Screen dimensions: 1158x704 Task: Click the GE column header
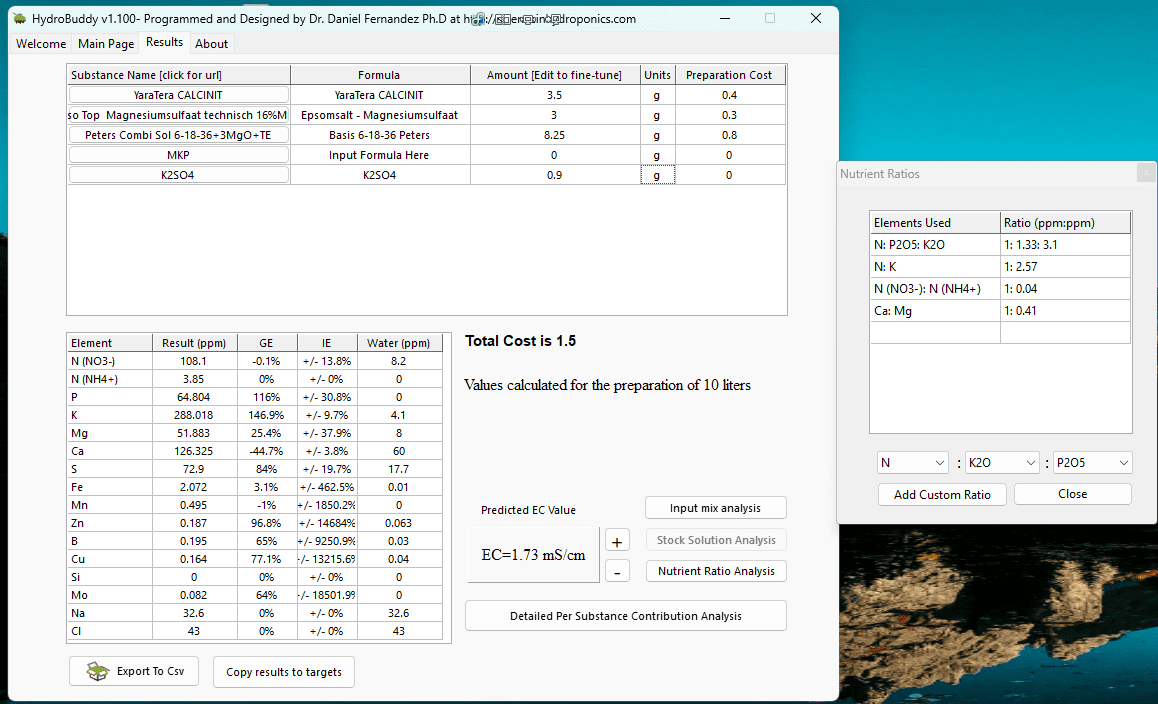(267, 343)
